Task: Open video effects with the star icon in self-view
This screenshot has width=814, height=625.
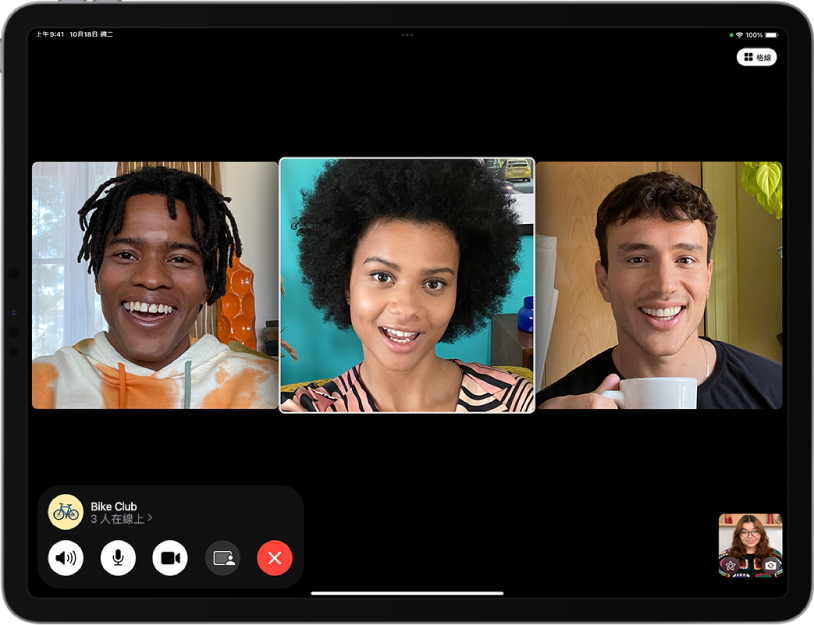Action: [729, 564]
